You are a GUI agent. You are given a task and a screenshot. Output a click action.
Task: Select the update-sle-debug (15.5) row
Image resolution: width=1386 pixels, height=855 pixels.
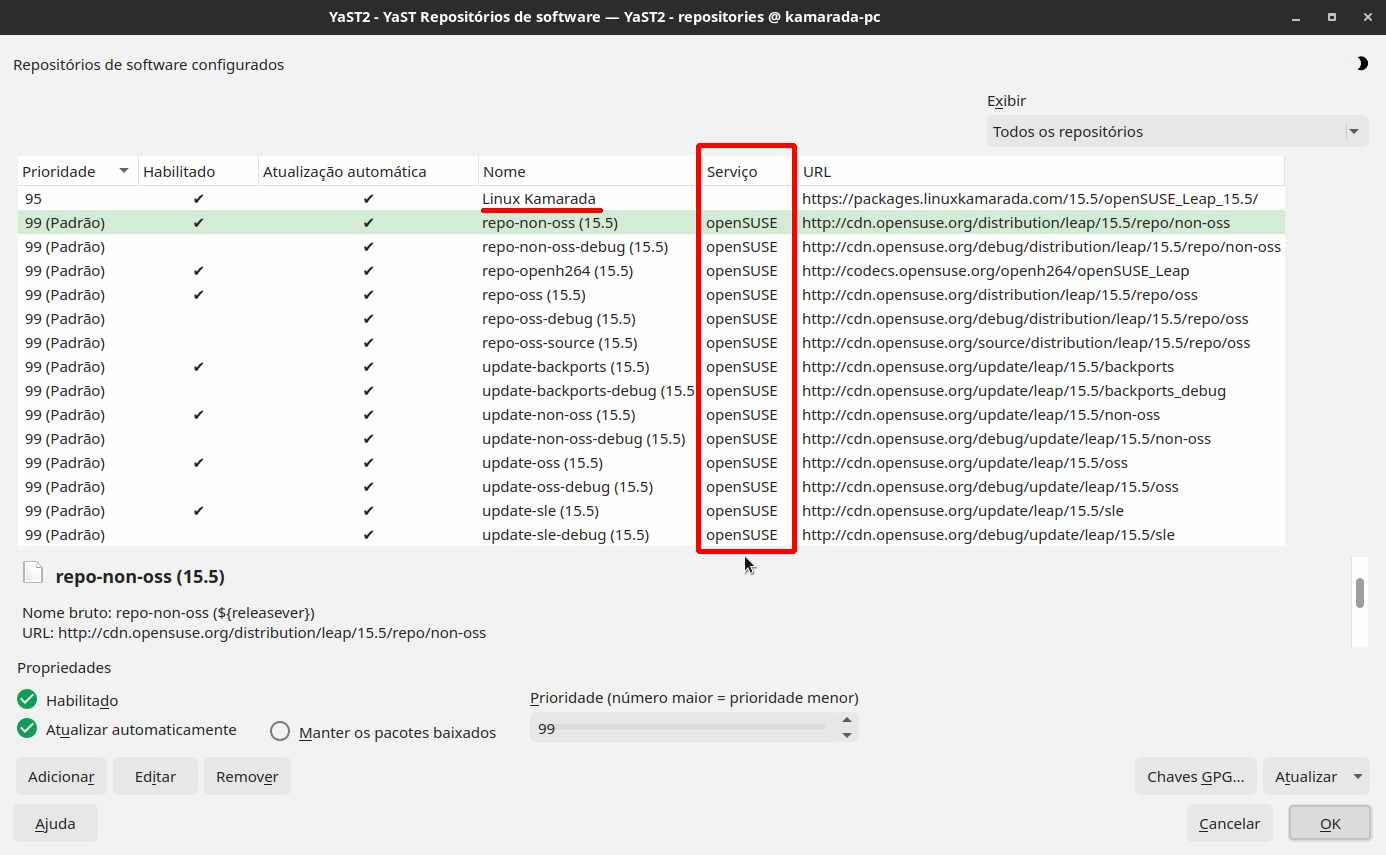650,535
